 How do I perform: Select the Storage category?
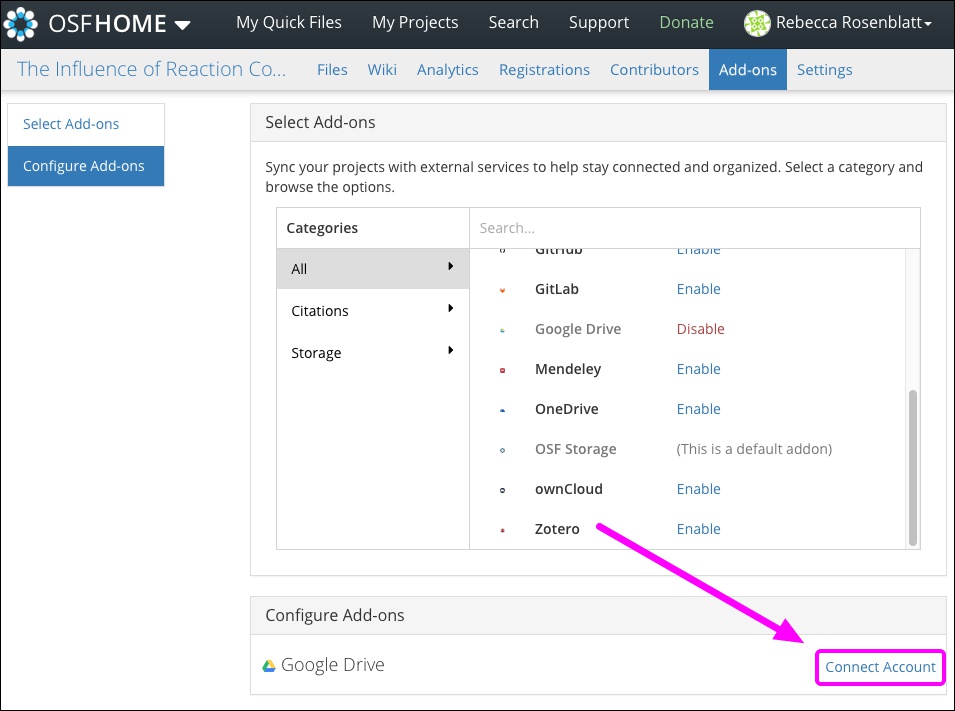pos(373,353)
